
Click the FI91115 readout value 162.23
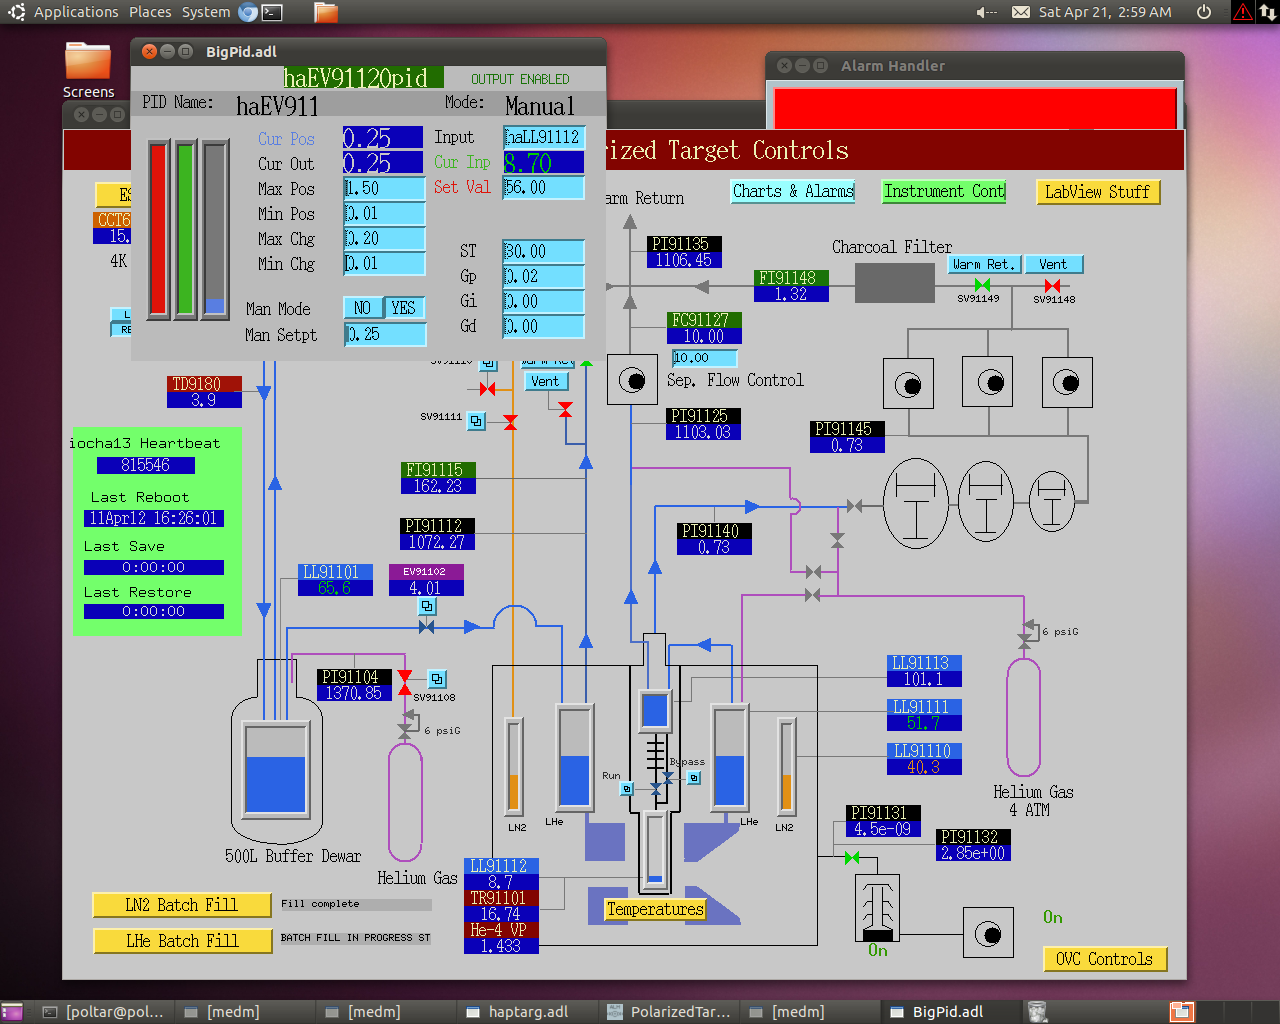(438, 486)
